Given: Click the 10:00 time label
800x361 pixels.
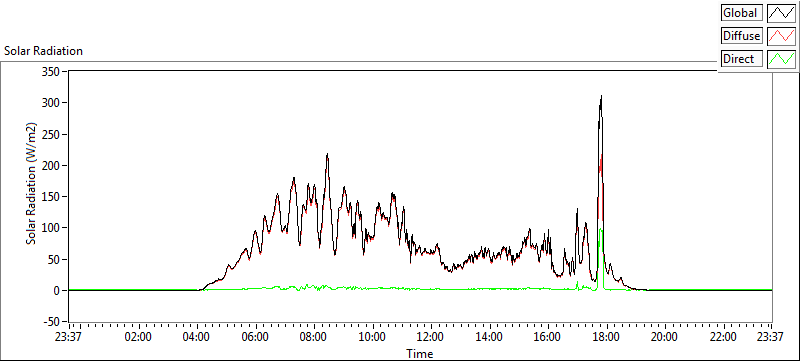Looking at the screenshot, I should pos(373,337).
